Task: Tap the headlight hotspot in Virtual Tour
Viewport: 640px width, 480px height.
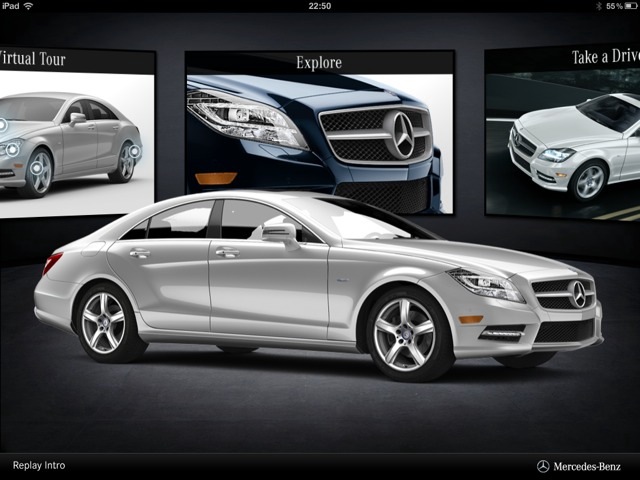Action: point(12,149)
